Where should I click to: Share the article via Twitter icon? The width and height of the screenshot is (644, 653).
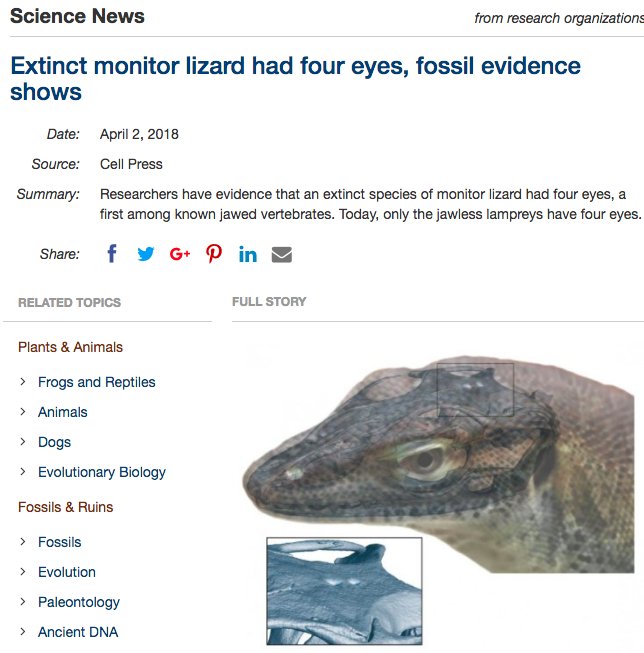point(146,254)
